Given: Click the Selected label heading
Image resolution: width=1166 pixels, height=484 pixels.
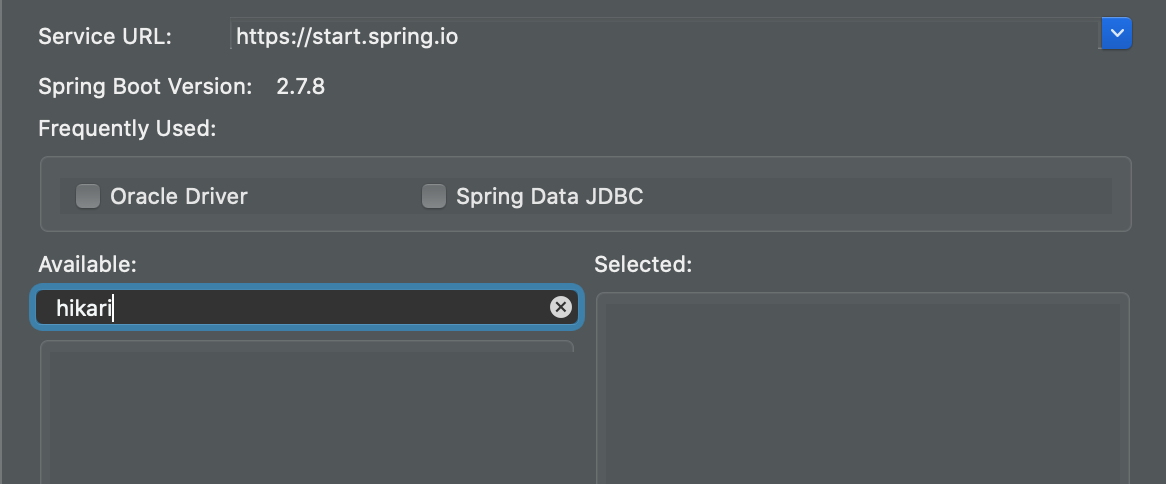Looking at the screenshot, I should coord(643,264).
